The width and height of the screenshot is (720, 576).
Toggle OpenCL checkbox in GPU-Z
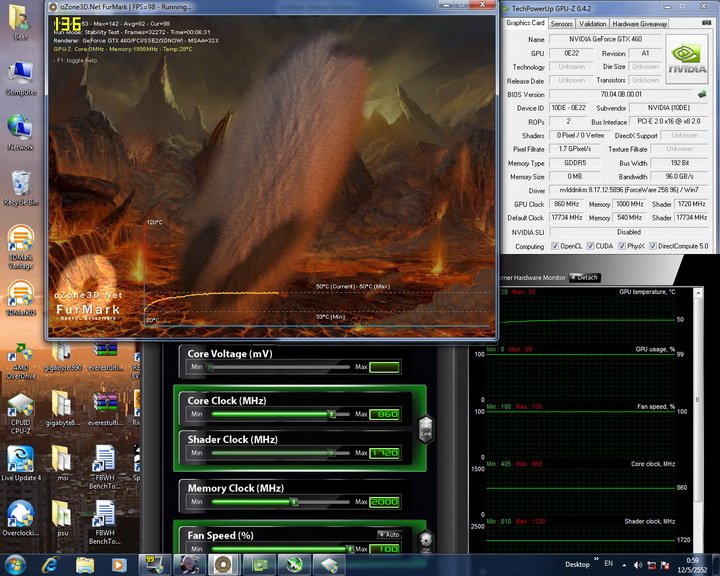pyautogui.click(x=555, y=246)
